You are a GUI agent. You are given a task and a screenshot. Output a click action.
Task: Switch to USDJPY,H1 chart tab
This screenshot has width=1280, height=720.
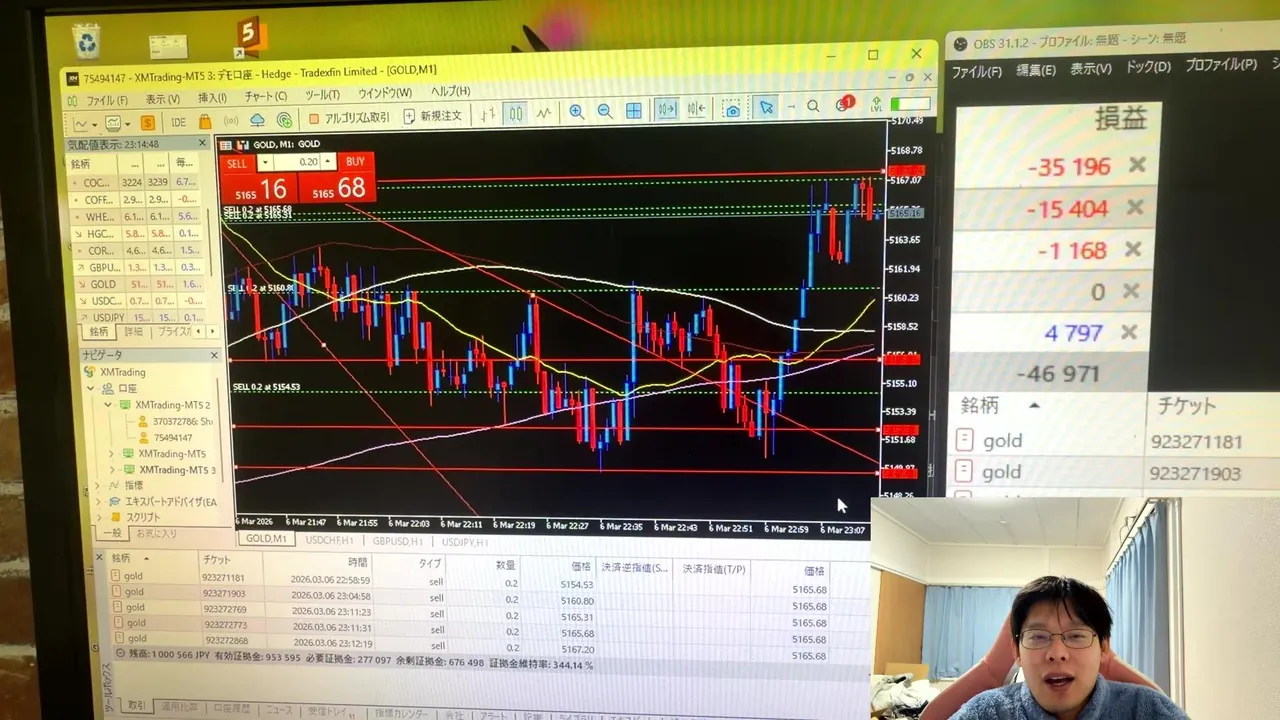coord(465,542)
